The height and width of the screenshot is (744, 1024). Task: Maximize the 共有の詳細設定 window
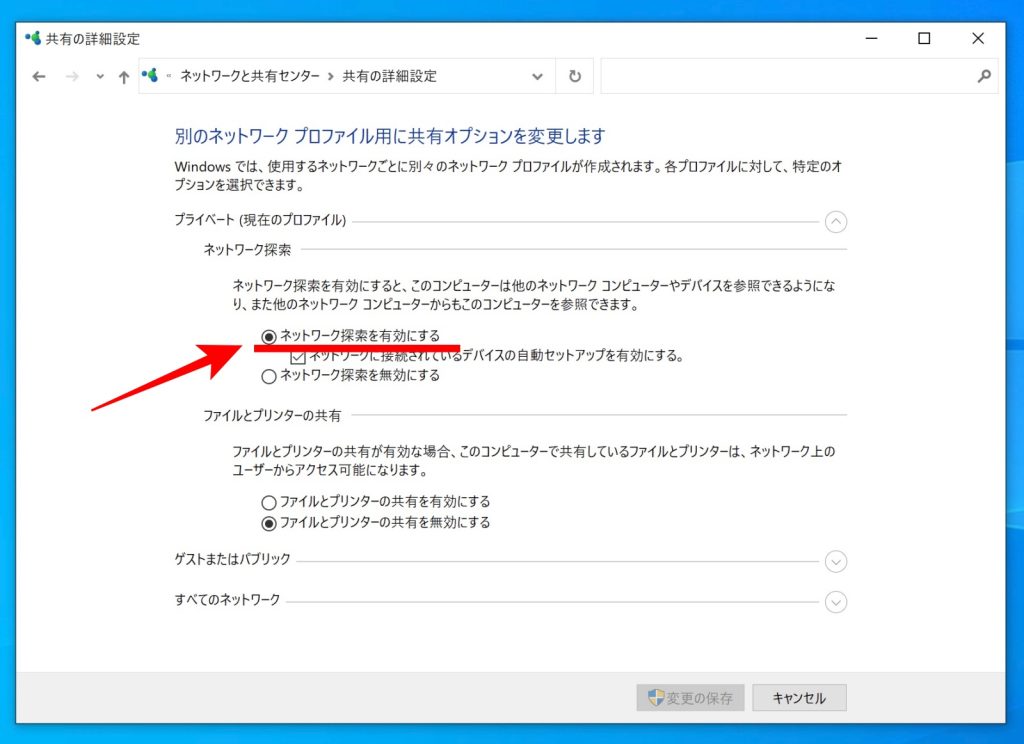coord(924,39)
